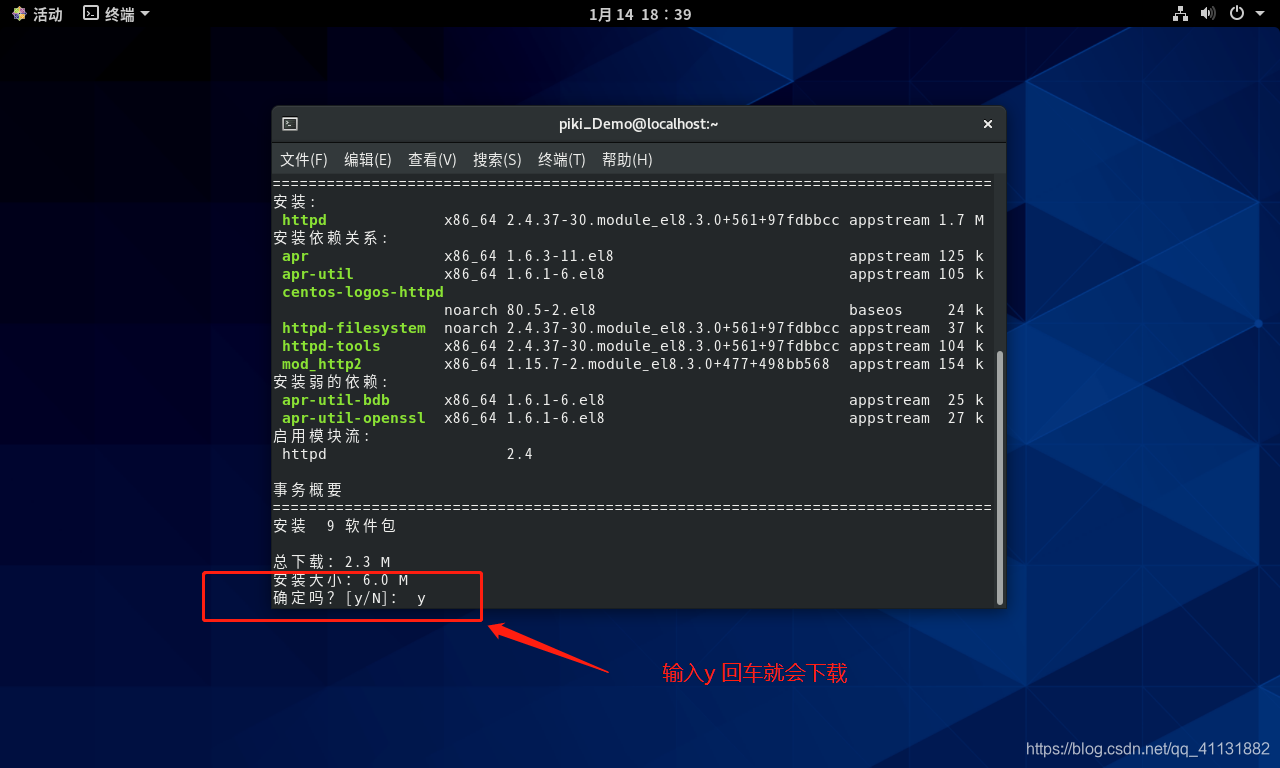Click the GNOME foot icon beside 活动

19,14
